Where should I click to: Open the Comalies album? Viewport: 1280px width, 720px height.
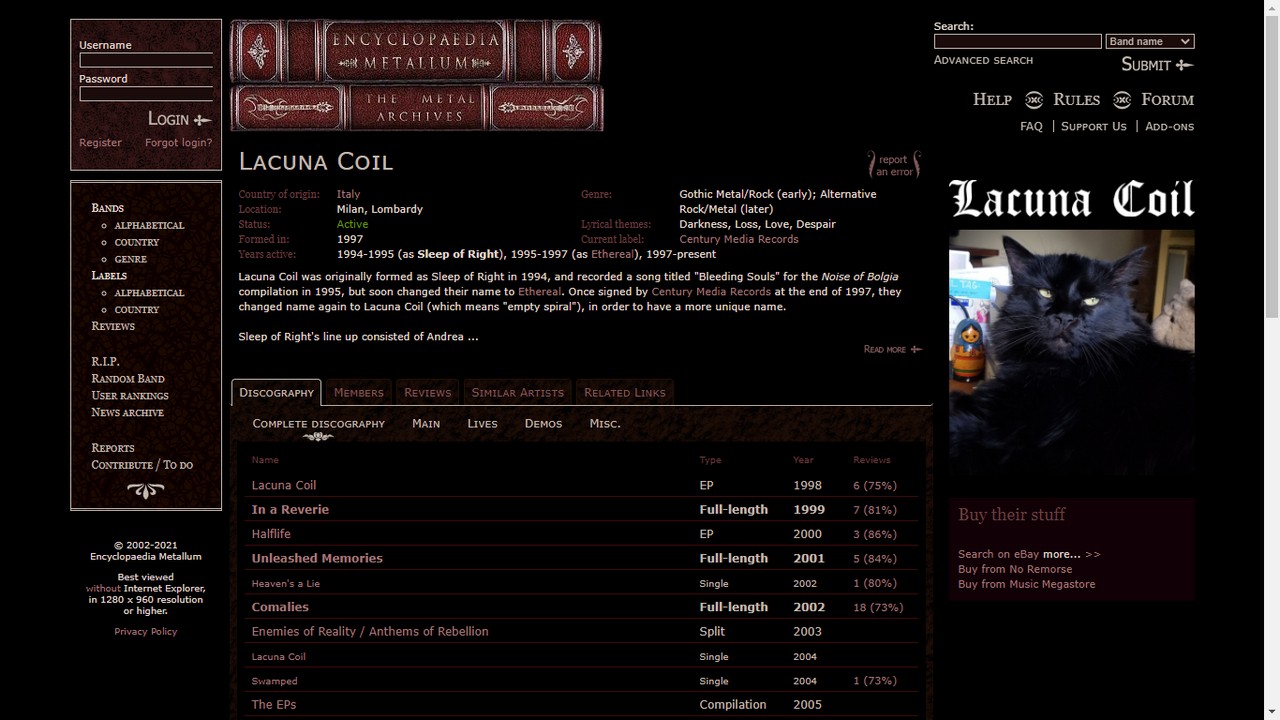(280, 607)
